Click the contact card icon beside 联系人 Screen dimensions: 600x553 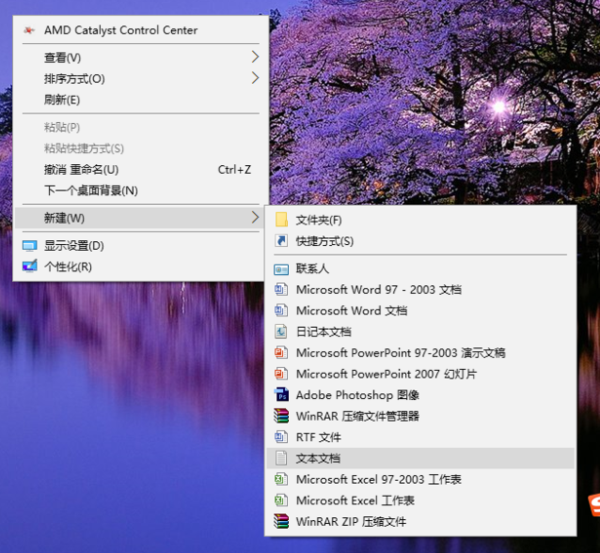coord(281,269)
